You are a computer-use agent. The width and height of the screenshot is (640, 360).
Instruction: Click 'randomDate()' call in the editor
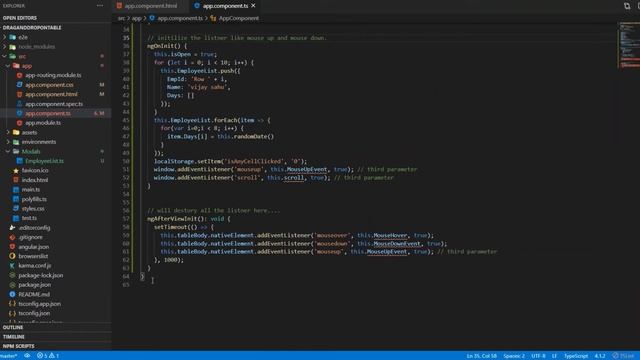point(254,137)
